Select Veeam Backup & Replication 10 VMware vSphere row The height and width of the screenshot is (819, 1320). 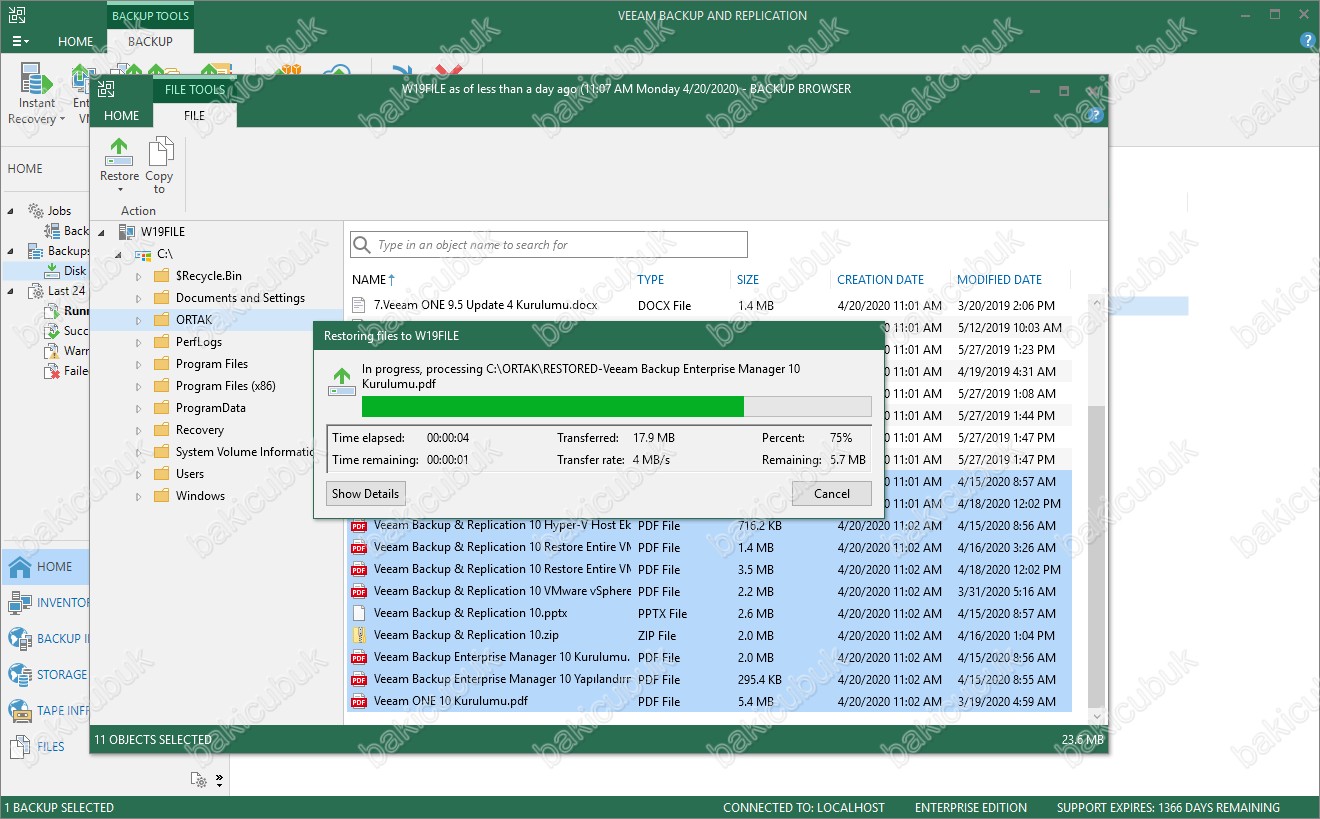pos(710,591)
